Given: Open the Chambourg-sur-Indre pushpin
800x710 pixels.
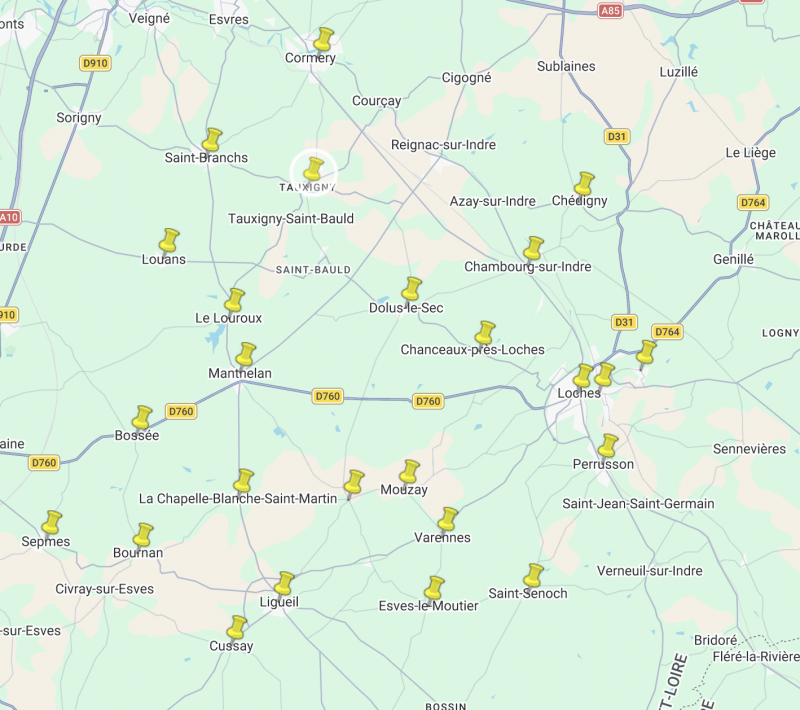Looking at the screenshot, I should pyautogui.click(x=533, y=248).
